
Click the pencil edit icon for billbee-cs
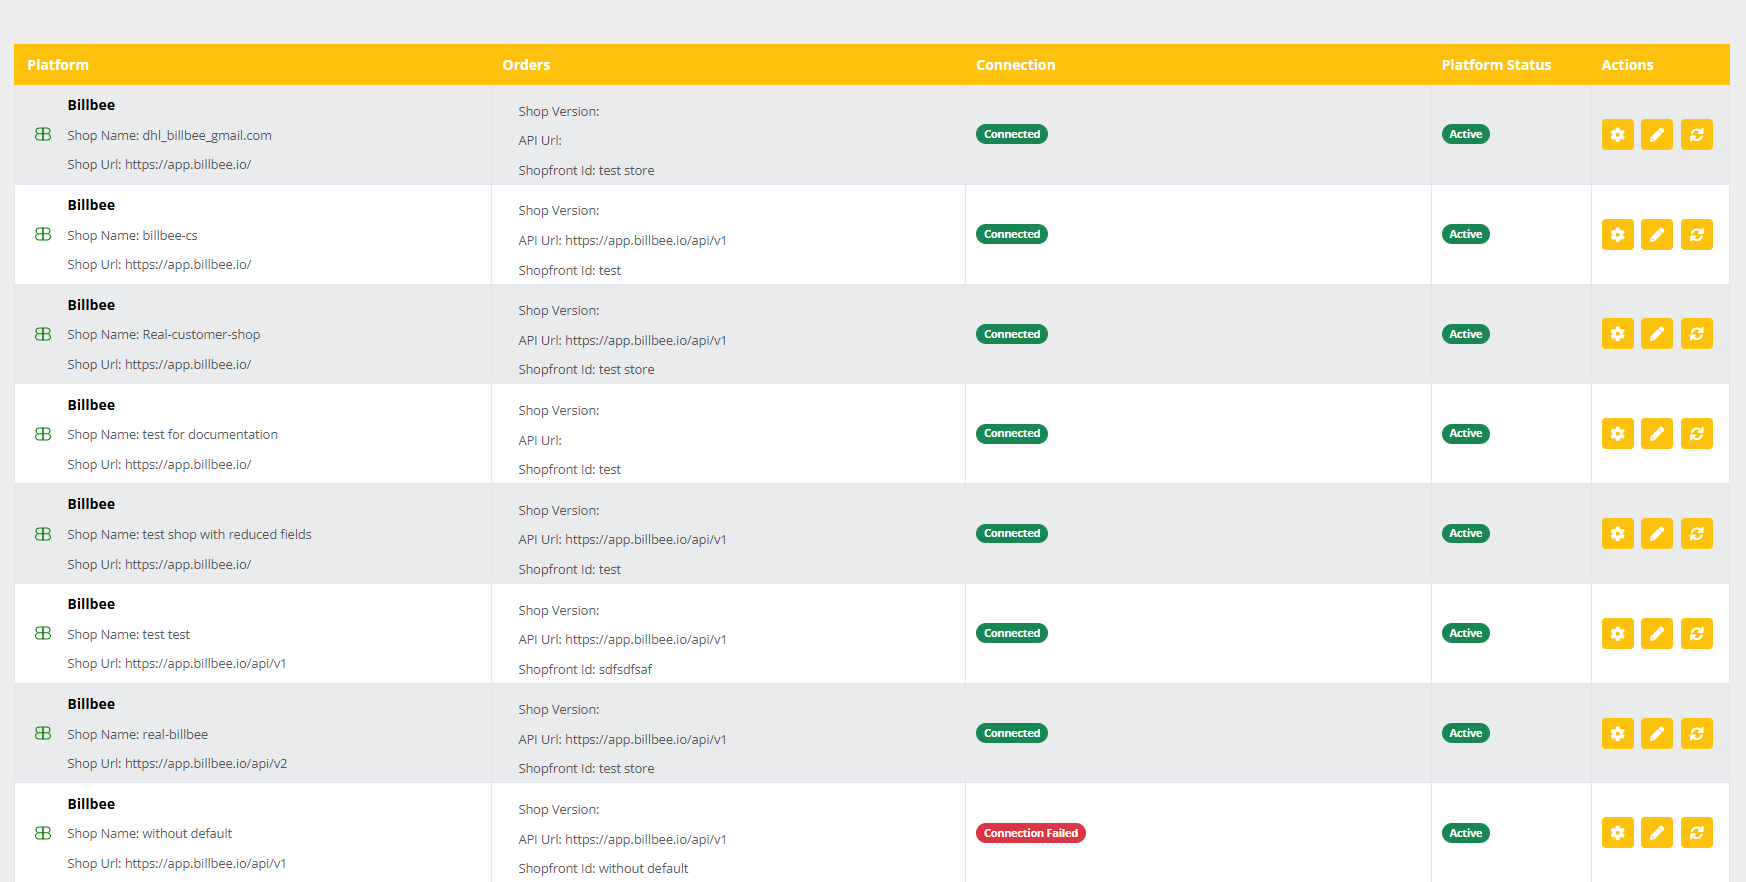click(x=1657, y=234)
